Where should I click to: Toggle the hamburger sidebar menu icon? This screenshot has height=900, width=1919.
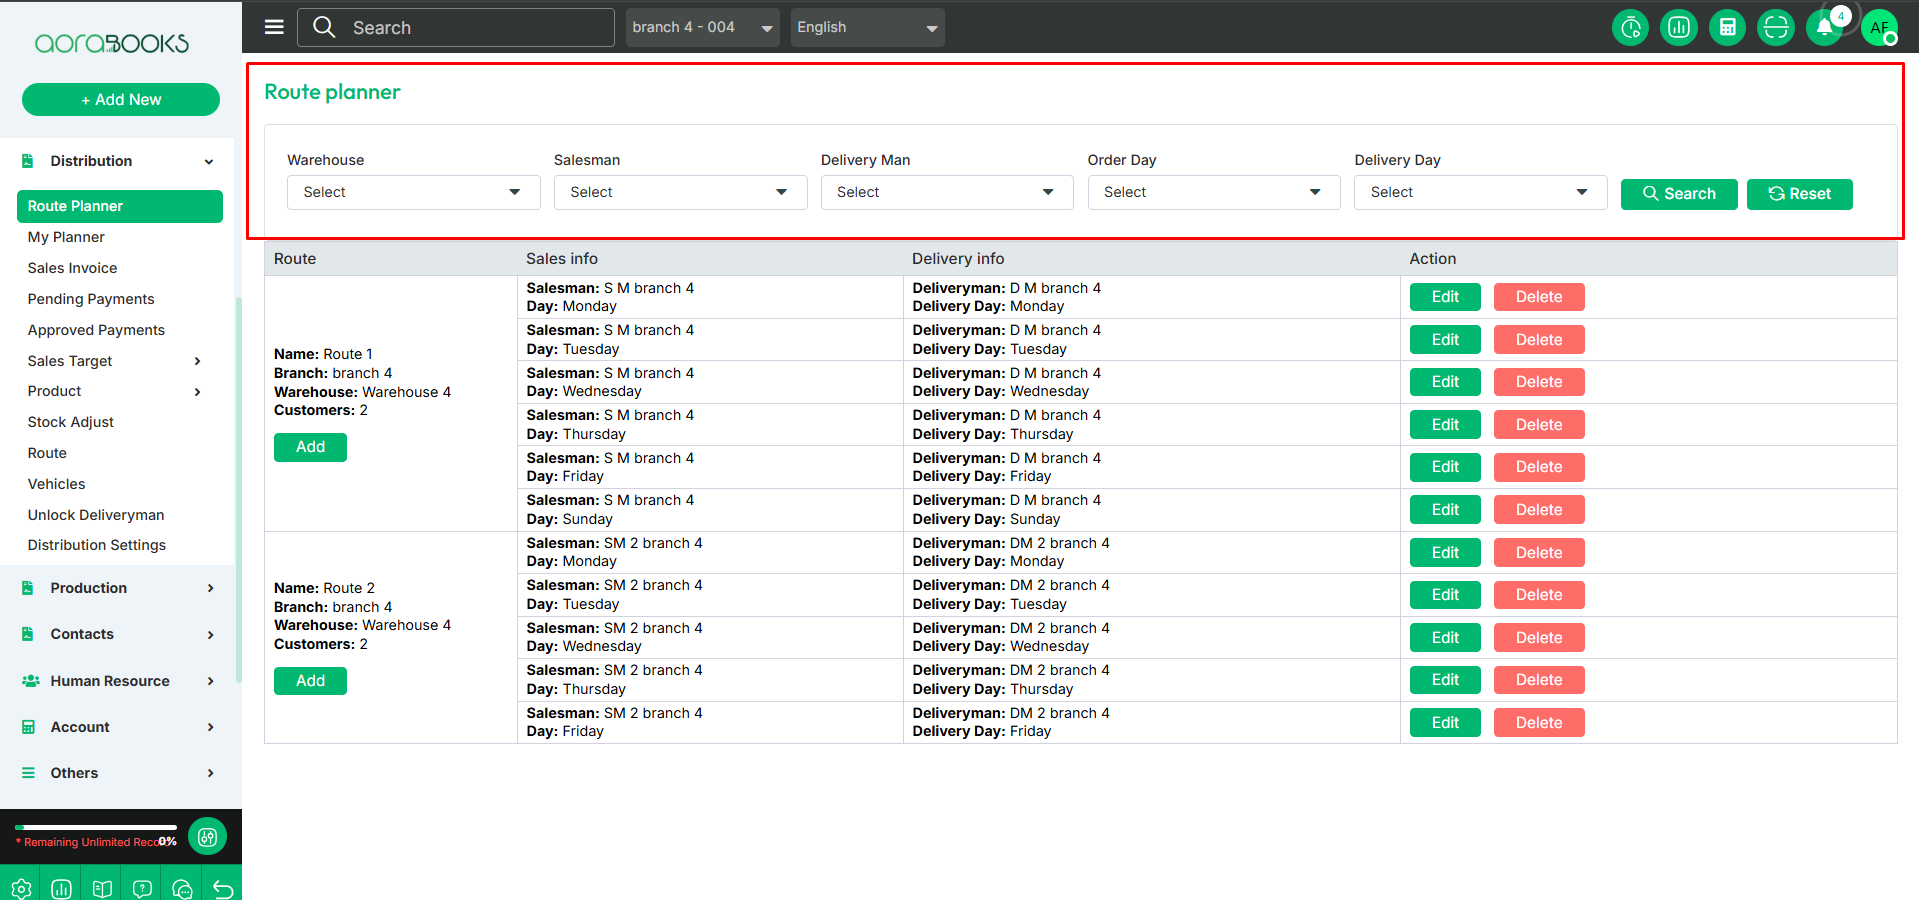(x=274, y=27)
